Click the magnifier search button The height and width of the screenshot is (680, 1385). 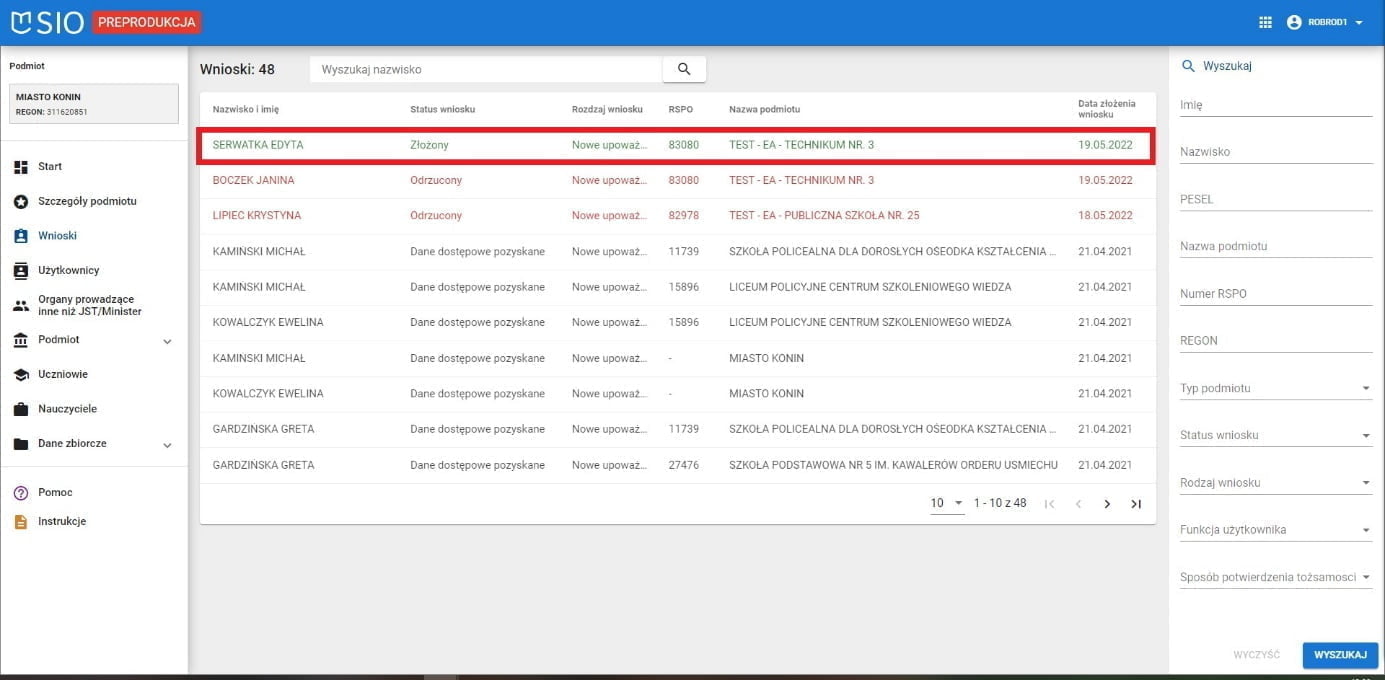pos(684,69)
